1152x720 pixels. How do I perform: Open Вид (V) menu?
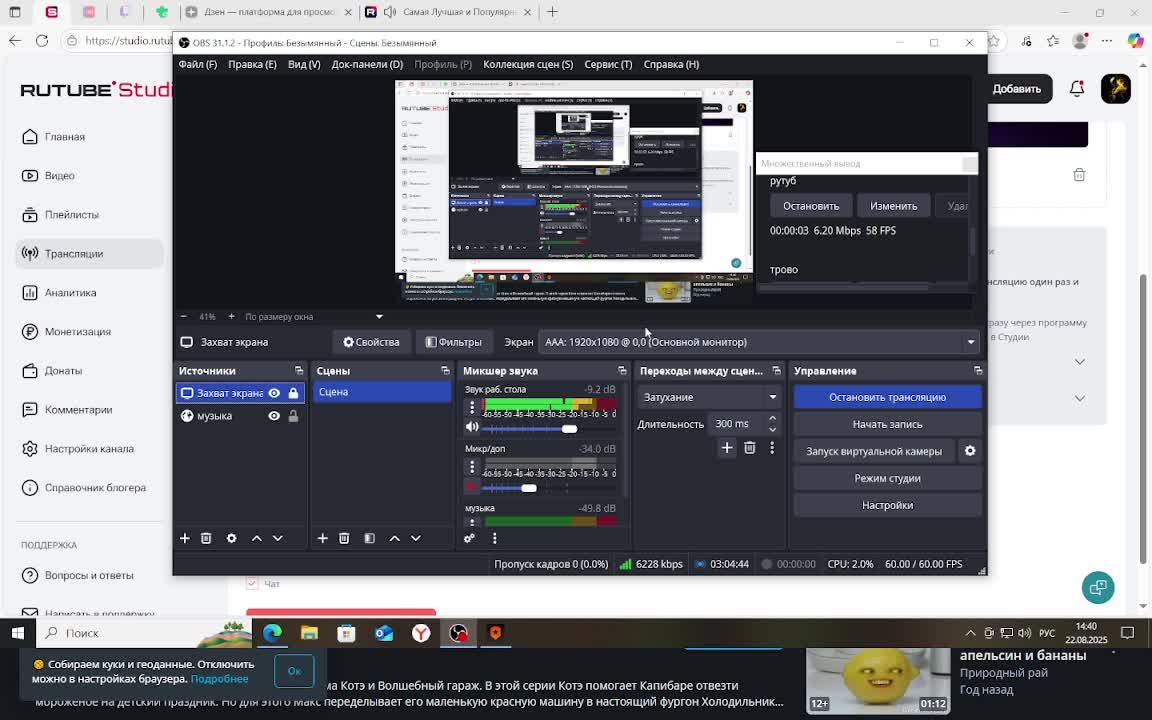point(304,65)
